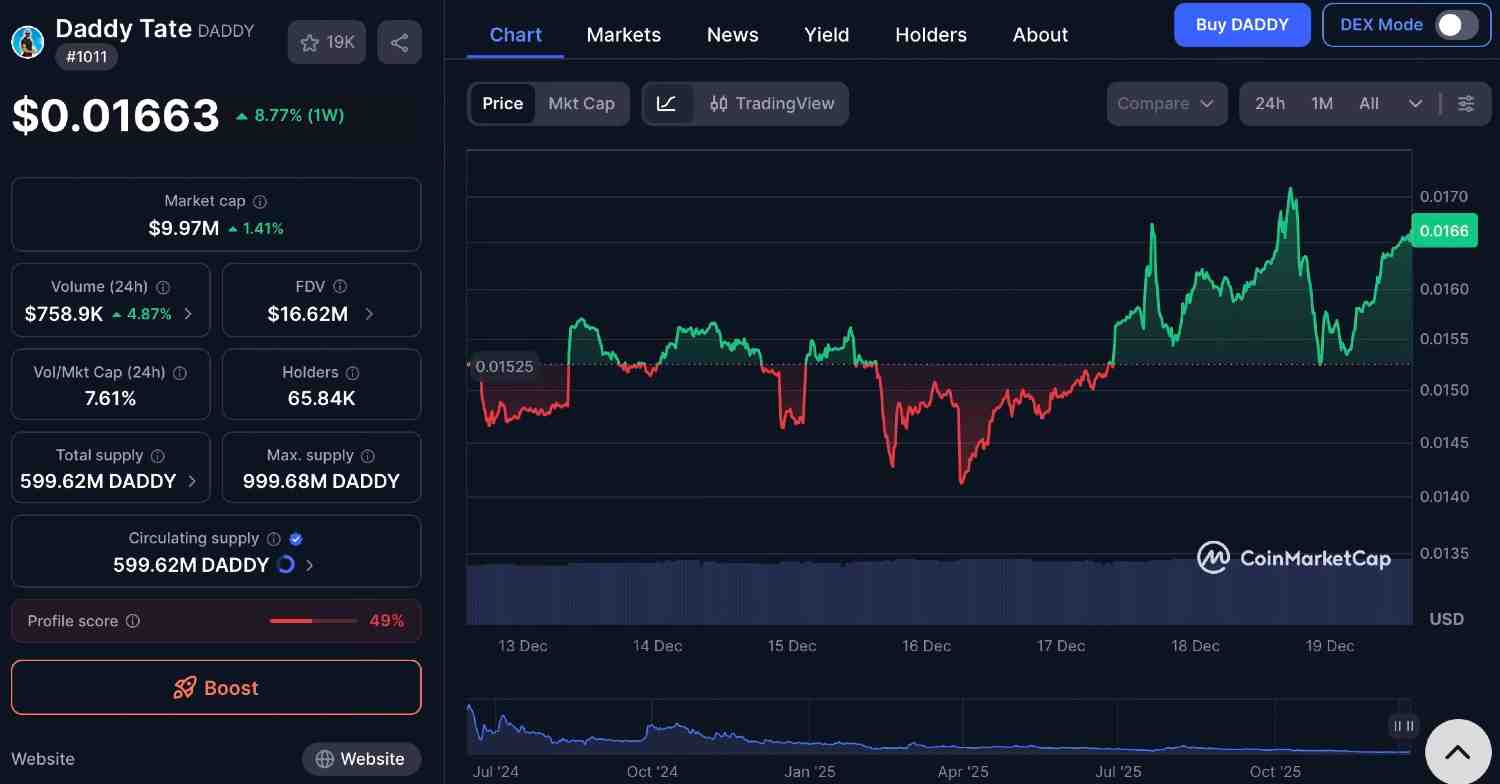Viewport: 1500px width, 784px height.
Task: Expand Circulating supply details arrow
Action: point(310,565)
